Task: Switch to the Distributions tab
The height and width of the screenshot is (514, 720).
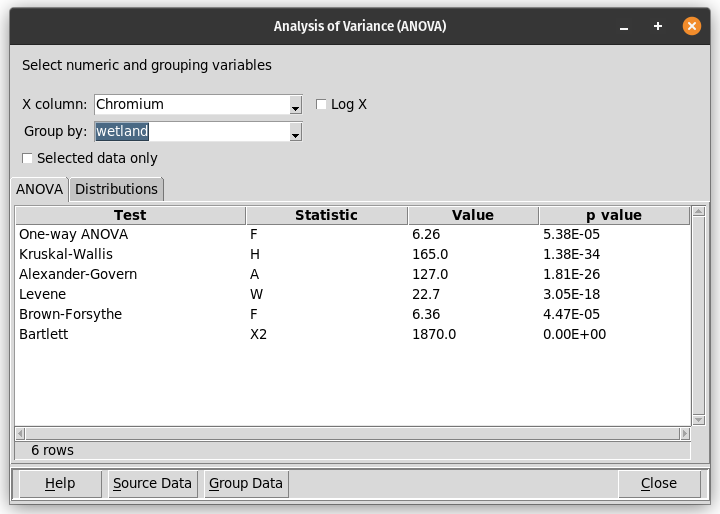Action: coord(116,189)
